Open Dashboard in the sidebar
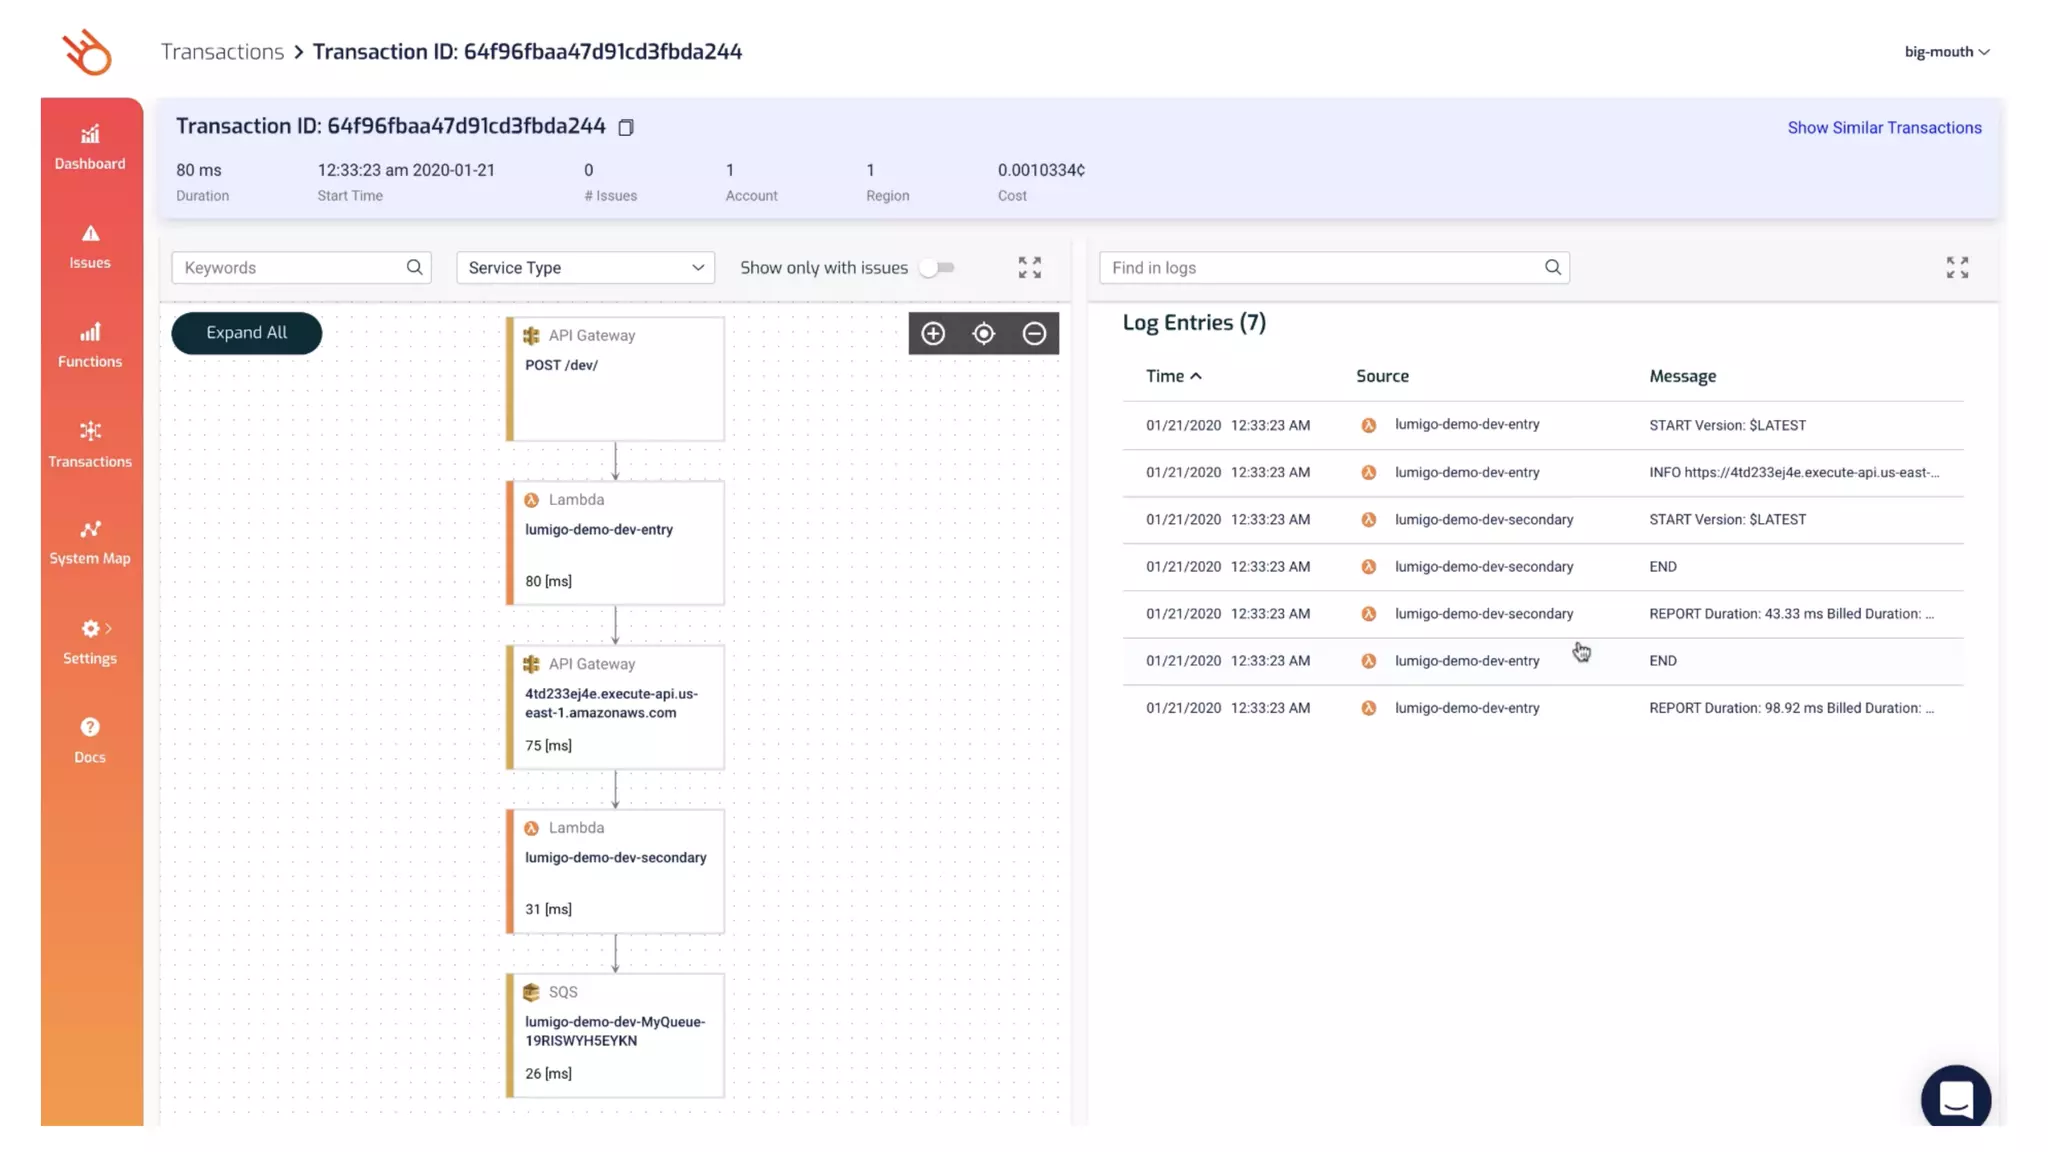 90,147
